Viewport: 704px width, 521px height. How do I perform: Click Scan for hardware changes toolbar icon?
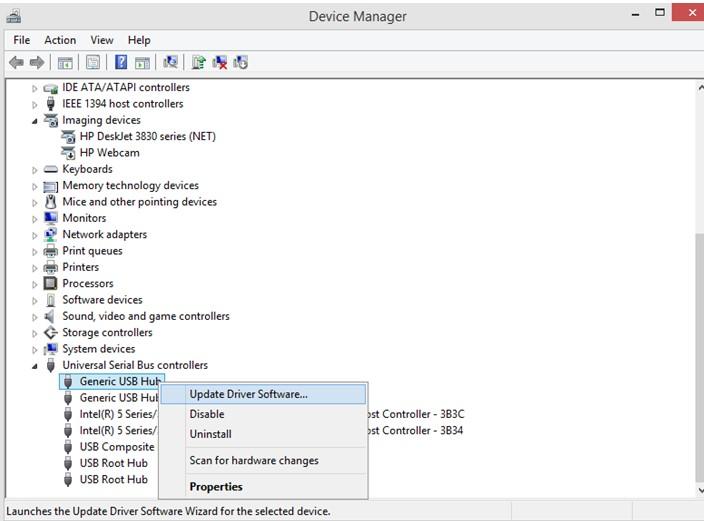(171, 62)
